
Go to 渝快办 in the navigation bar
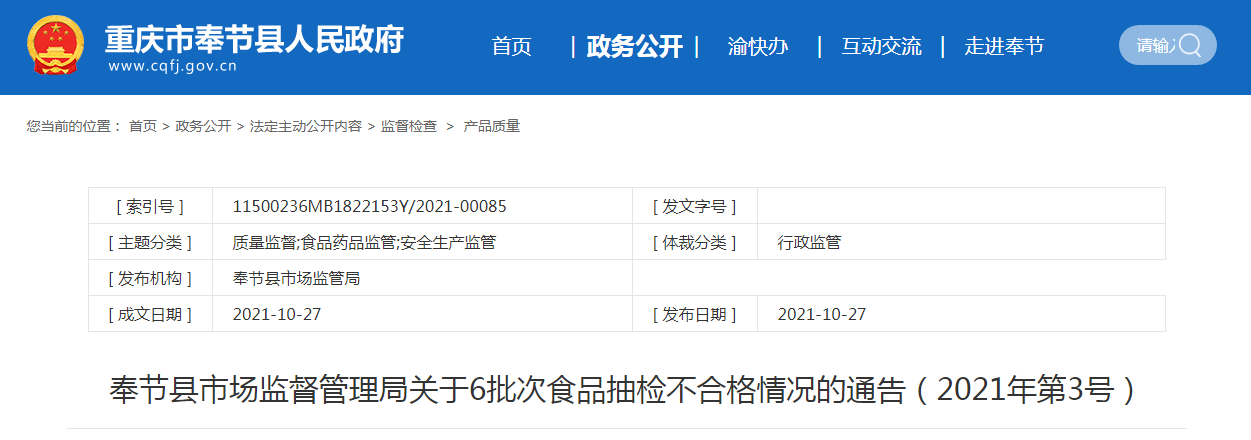point(757,46)
